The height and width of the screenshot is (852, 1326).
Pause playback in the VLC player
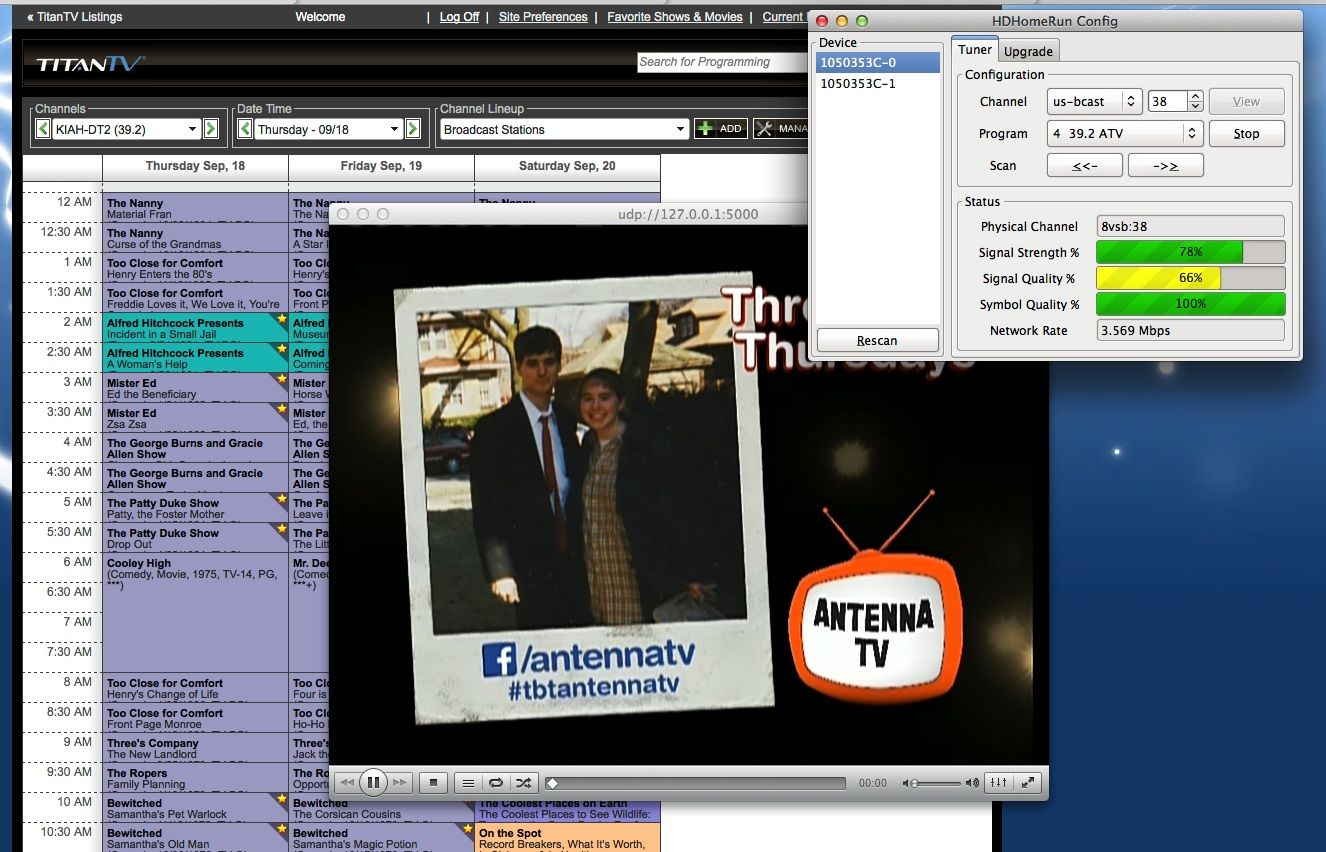coord(373,783)
